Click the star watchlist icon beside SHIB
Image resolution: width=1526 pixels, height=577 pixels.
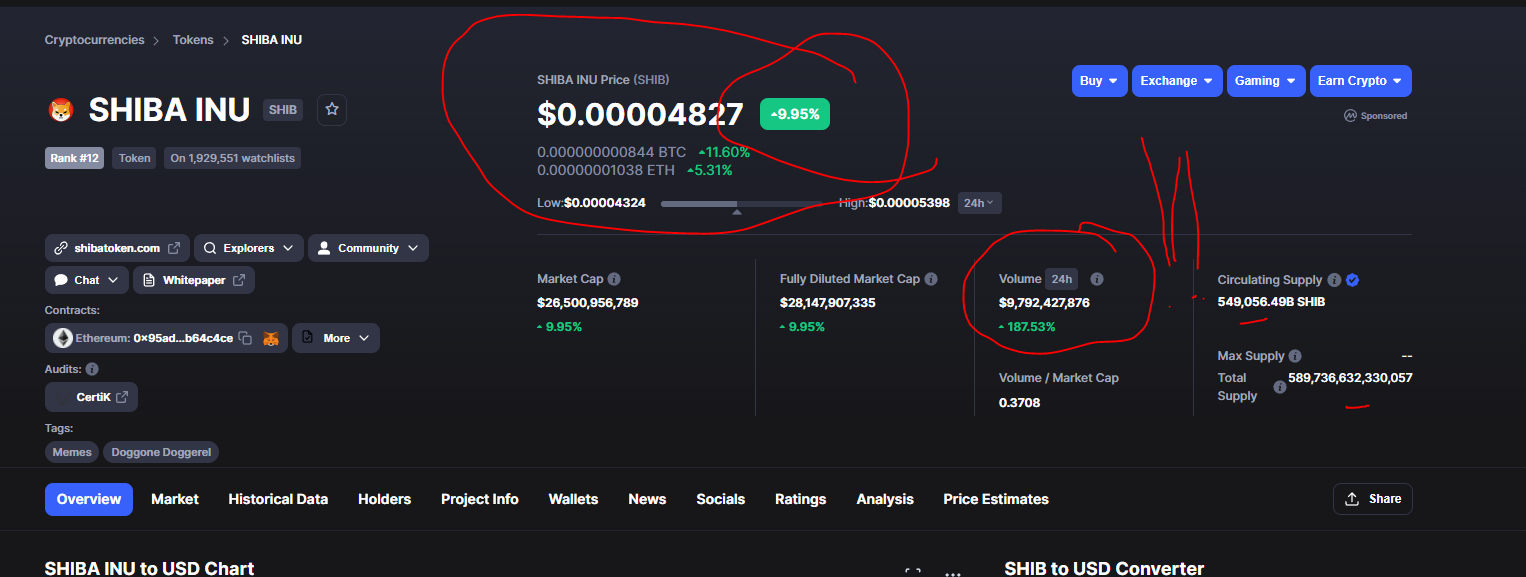[x=332, y=109]
